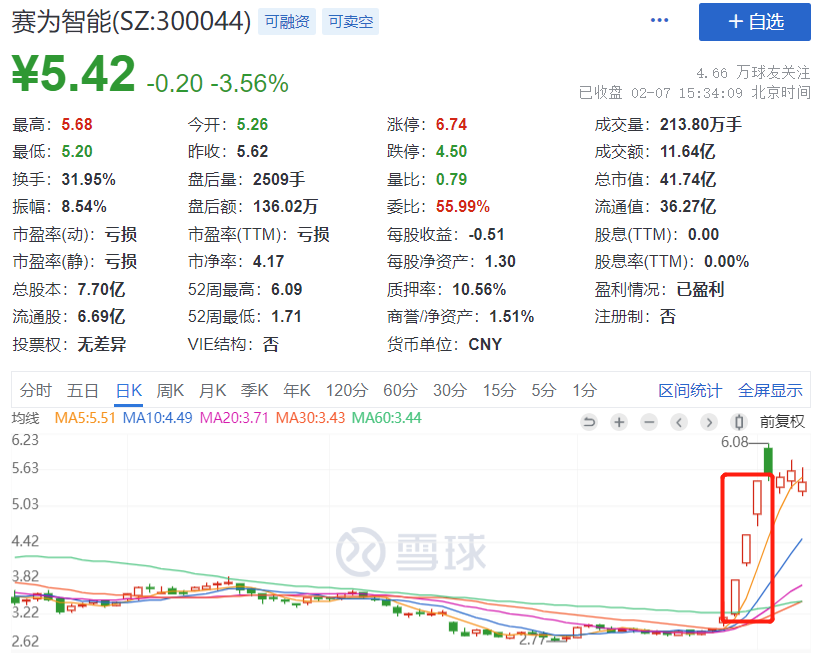Click the 最低 value 5.20

[x=77, y=152]
